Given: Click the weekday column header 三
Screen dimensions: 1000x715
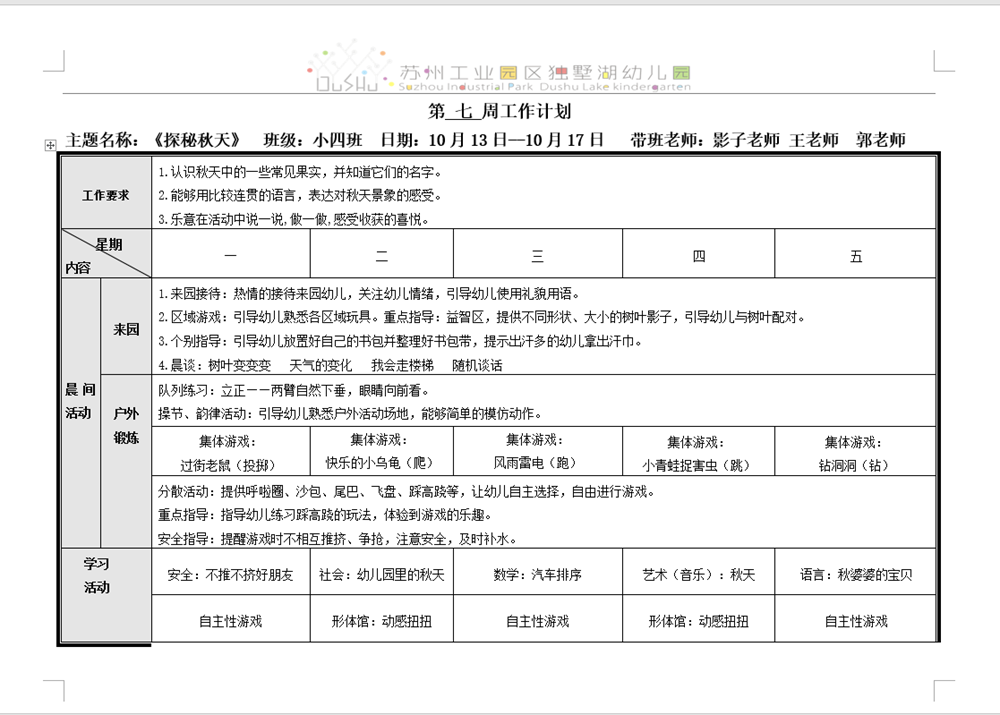Looking at the screenshot, I should [x=537, y=256].
